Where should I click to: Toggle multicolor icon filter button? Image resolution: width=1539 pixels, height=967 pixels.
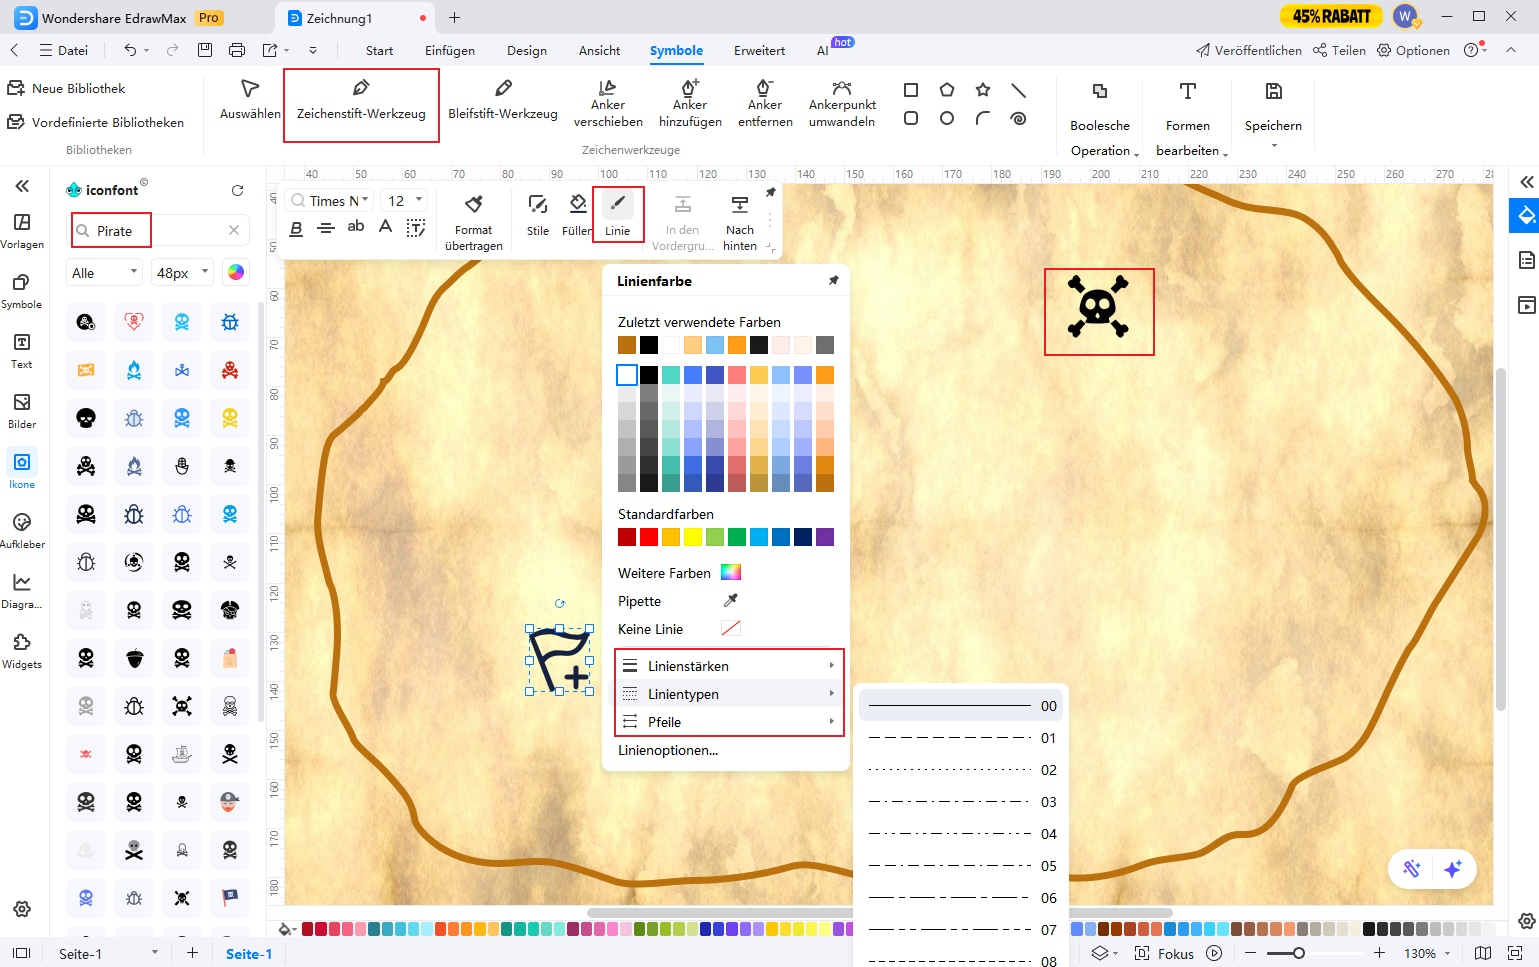[236, 272]
